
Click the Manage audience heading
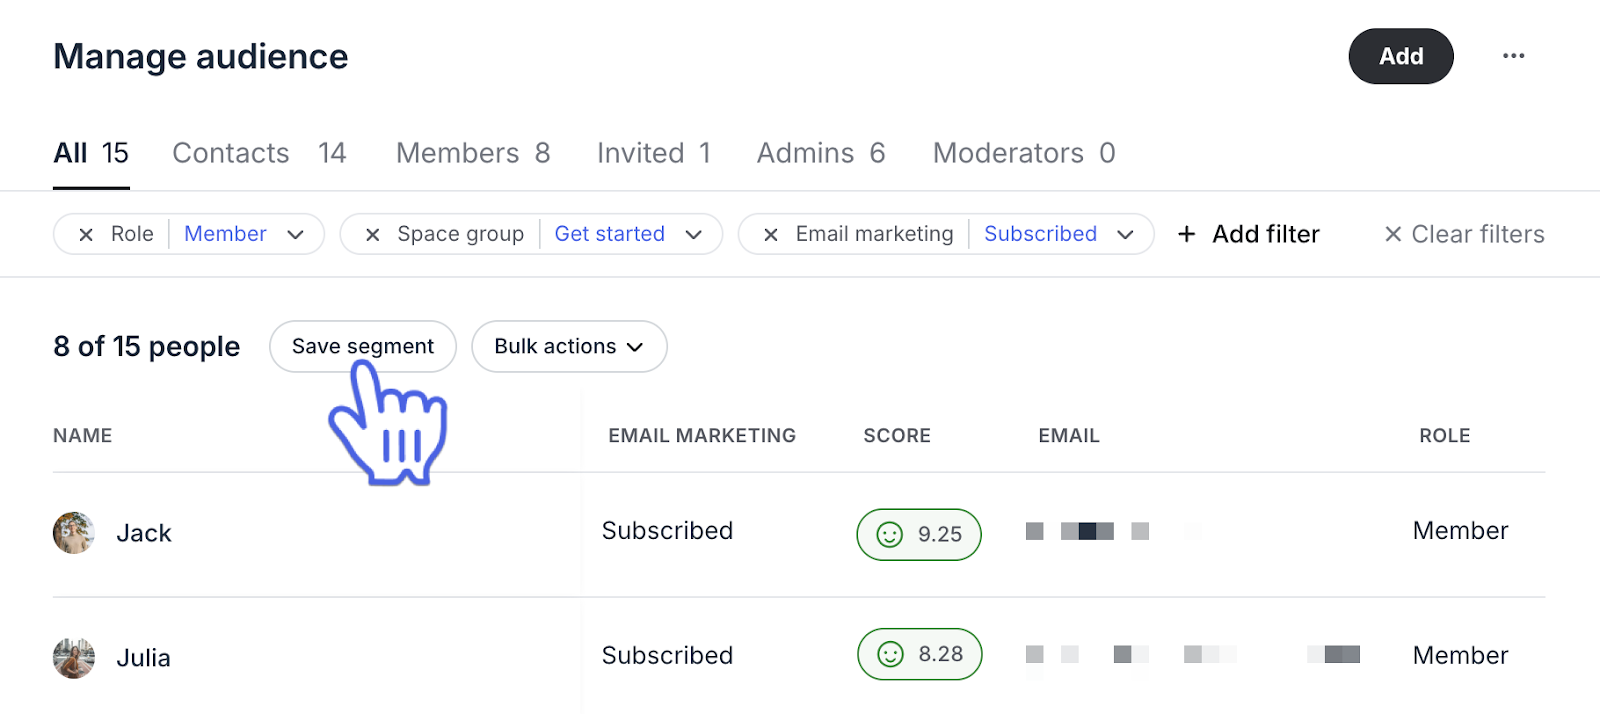tap(201, 57)
